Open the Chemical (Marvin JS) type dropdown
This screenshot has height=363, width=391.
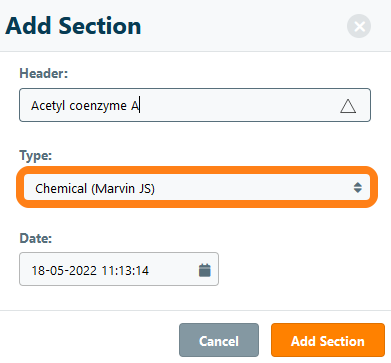(197, 188)
